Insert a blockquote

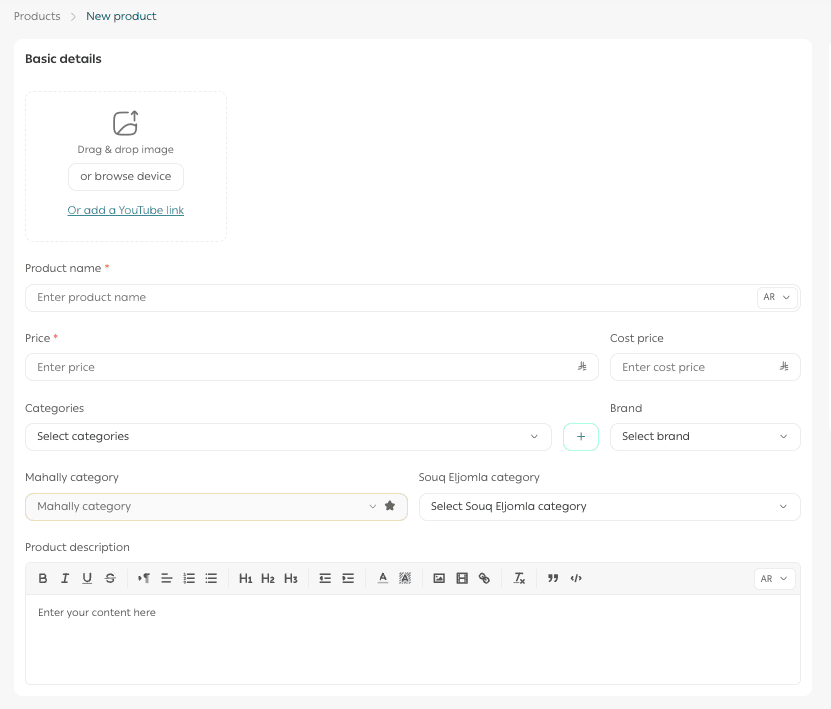coord(553,578)
